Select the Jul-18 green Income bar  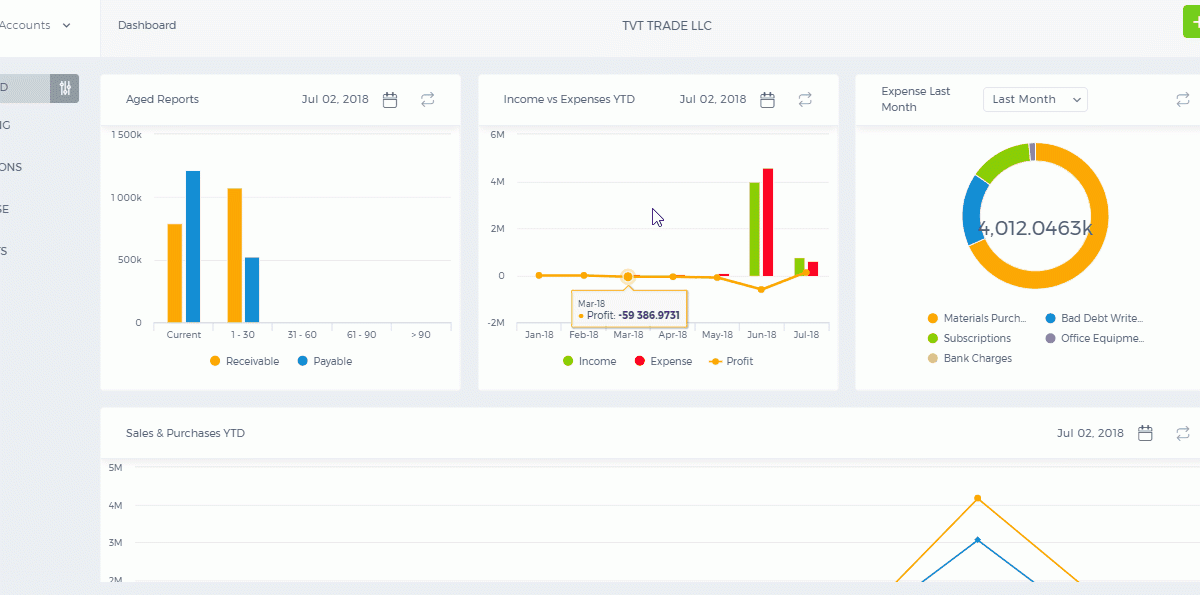(799, 267)
